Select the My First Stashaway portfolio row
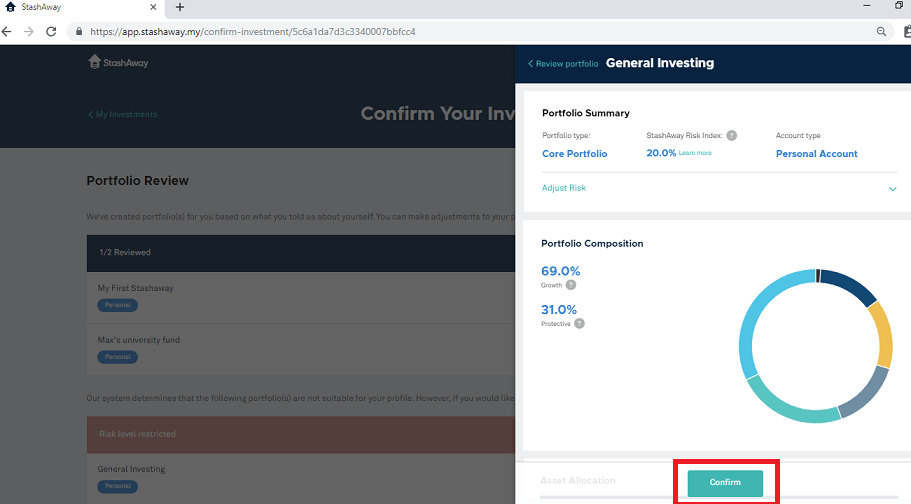This screenshot has height=504, width=911. click(x=301, y=298)
